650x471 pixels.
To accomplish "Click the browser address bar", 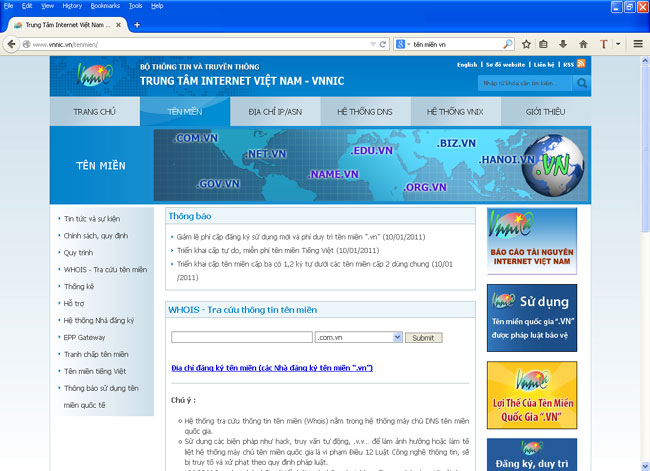I will click(203, 44).
